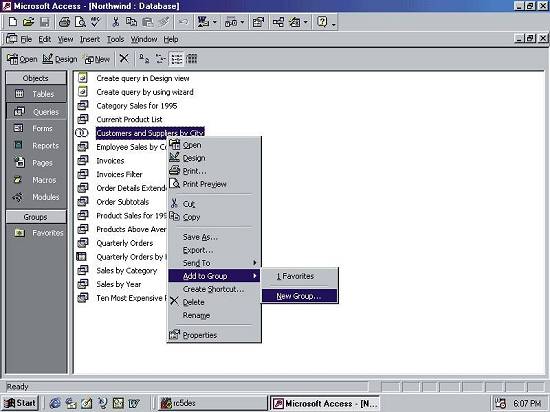Click the Cut scissors icon in the main toolbar
The image size is (550, 412).
tap(115, 22)
